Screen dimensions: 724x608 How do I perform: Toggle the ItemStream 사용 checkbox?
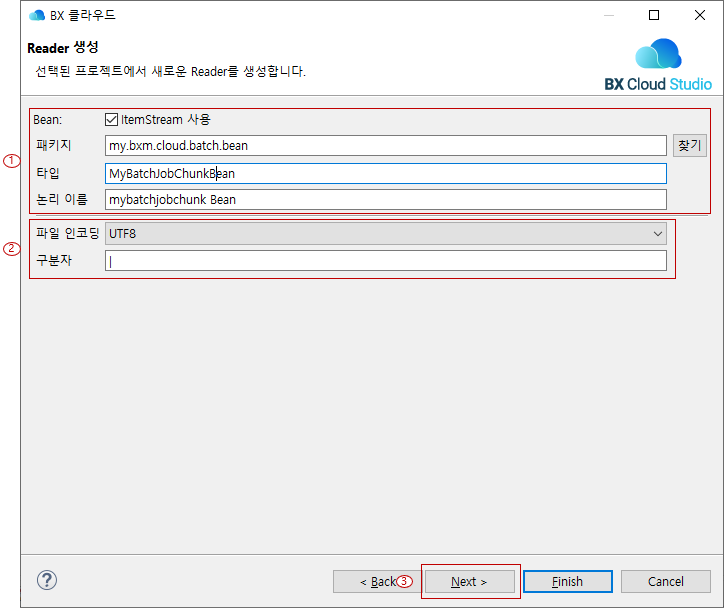click(x=111, y=120)
